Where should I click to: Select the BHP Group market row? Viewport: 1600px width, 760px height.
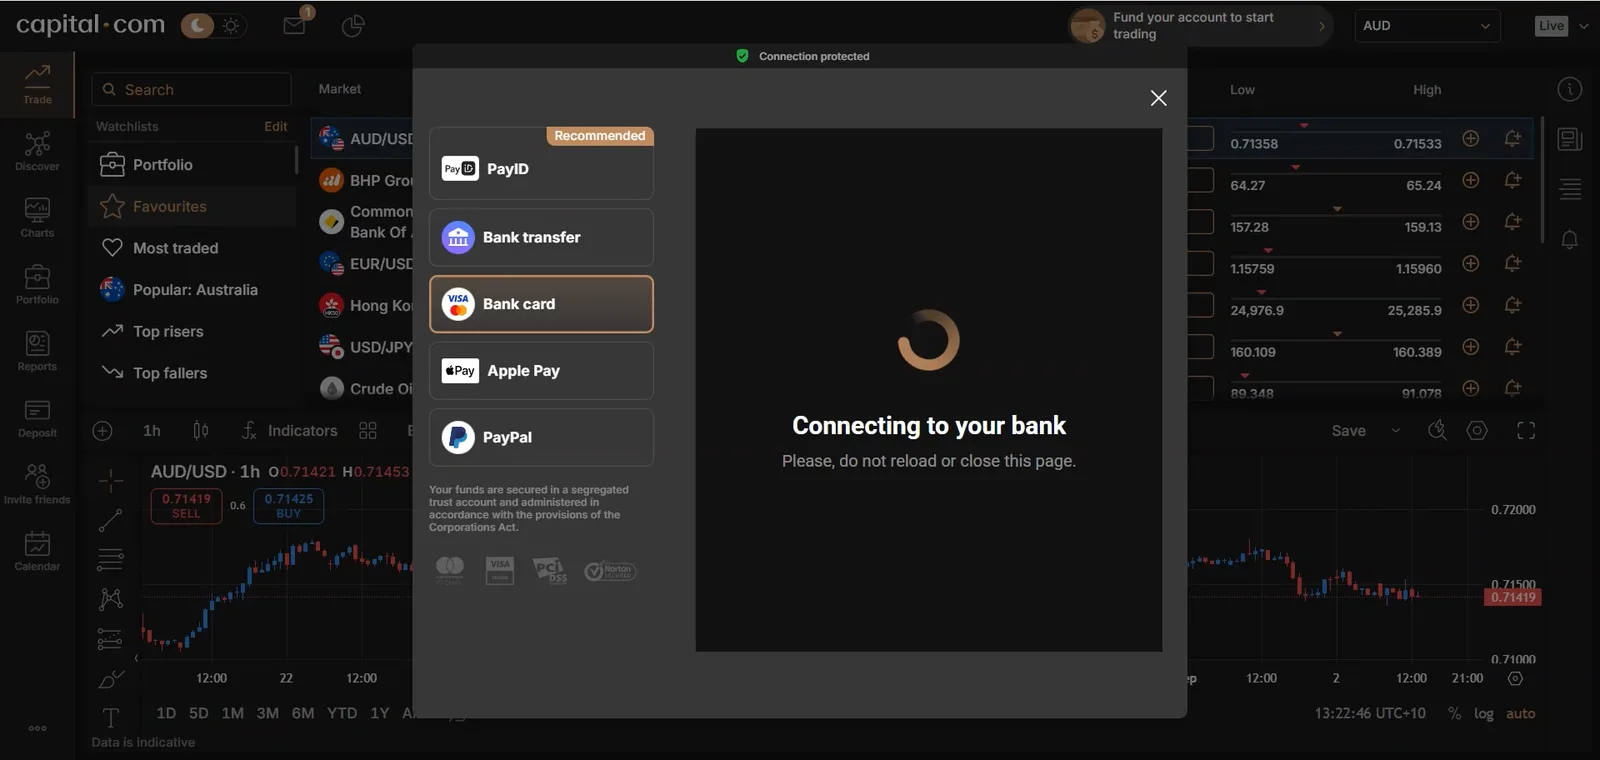point(362,180)
